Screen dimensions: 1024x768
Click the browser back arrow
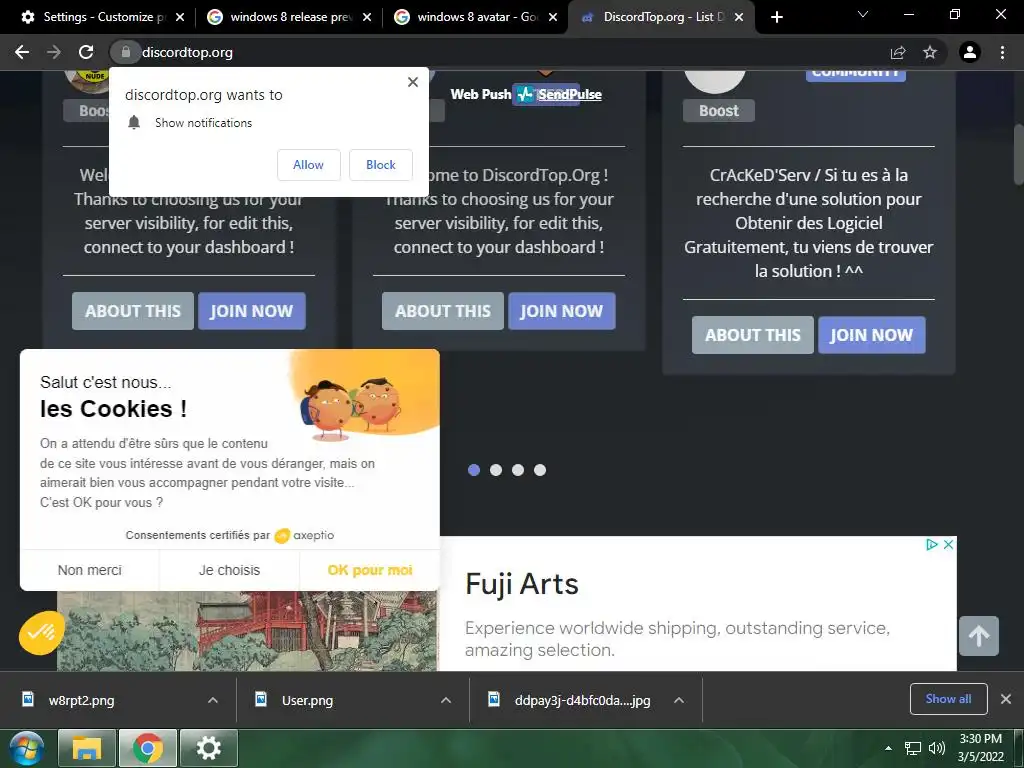(22, 52)
